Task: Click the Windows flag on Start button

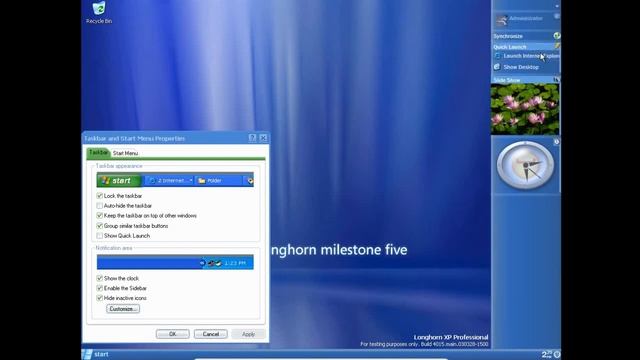Action: (87, 354)
